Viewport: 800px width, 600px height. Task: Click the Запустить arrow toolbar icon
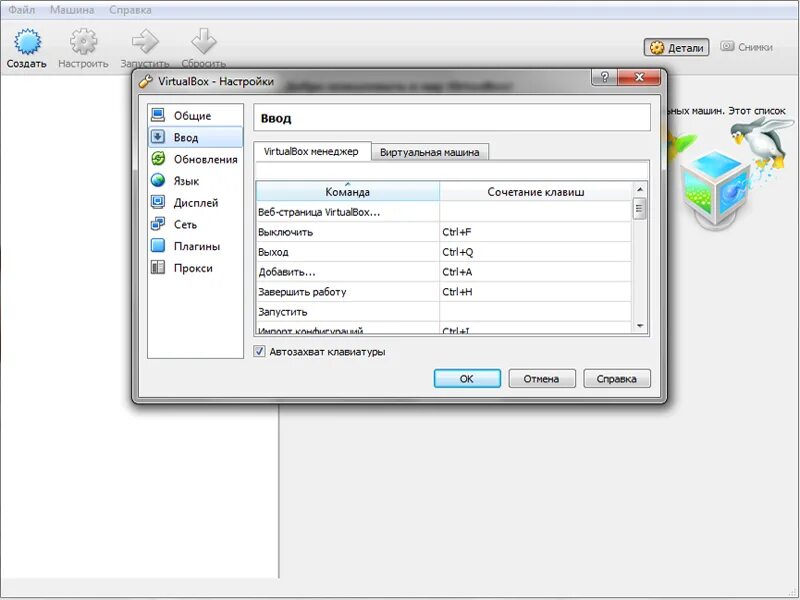point(145,41)
